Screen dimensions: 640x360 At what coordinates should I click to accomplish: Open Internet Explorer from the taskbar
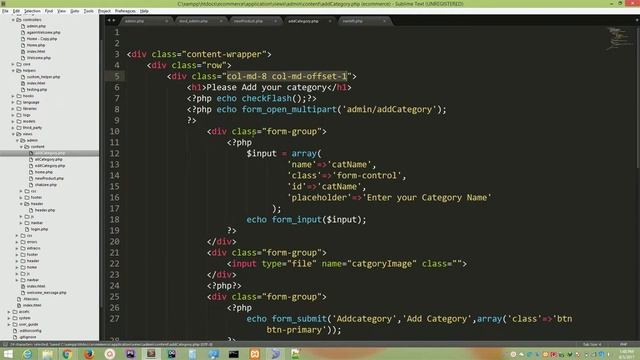click(27, 354)
